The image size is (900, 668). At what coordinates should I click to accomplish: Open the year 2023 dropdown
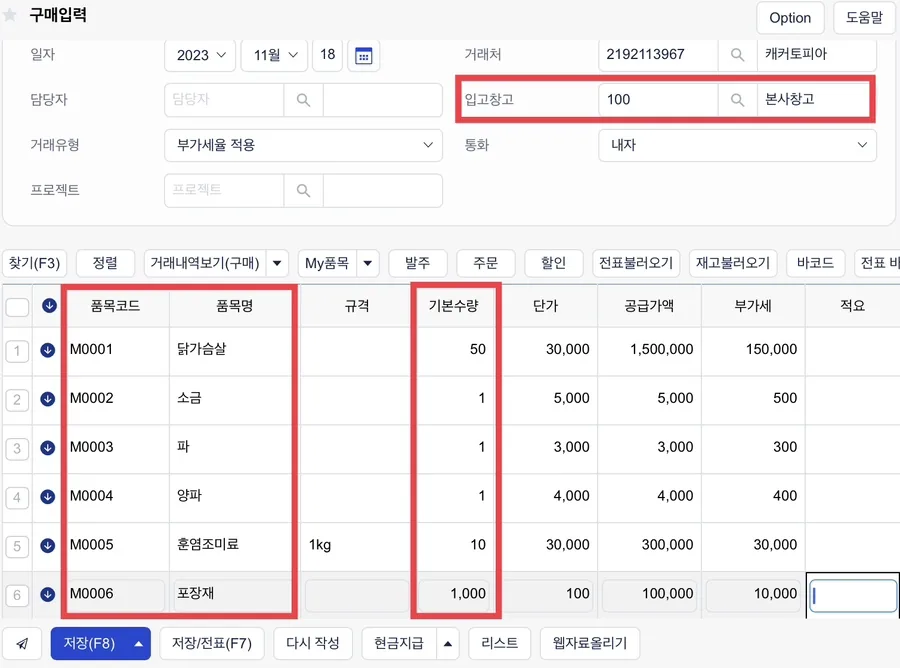point(200,56)
